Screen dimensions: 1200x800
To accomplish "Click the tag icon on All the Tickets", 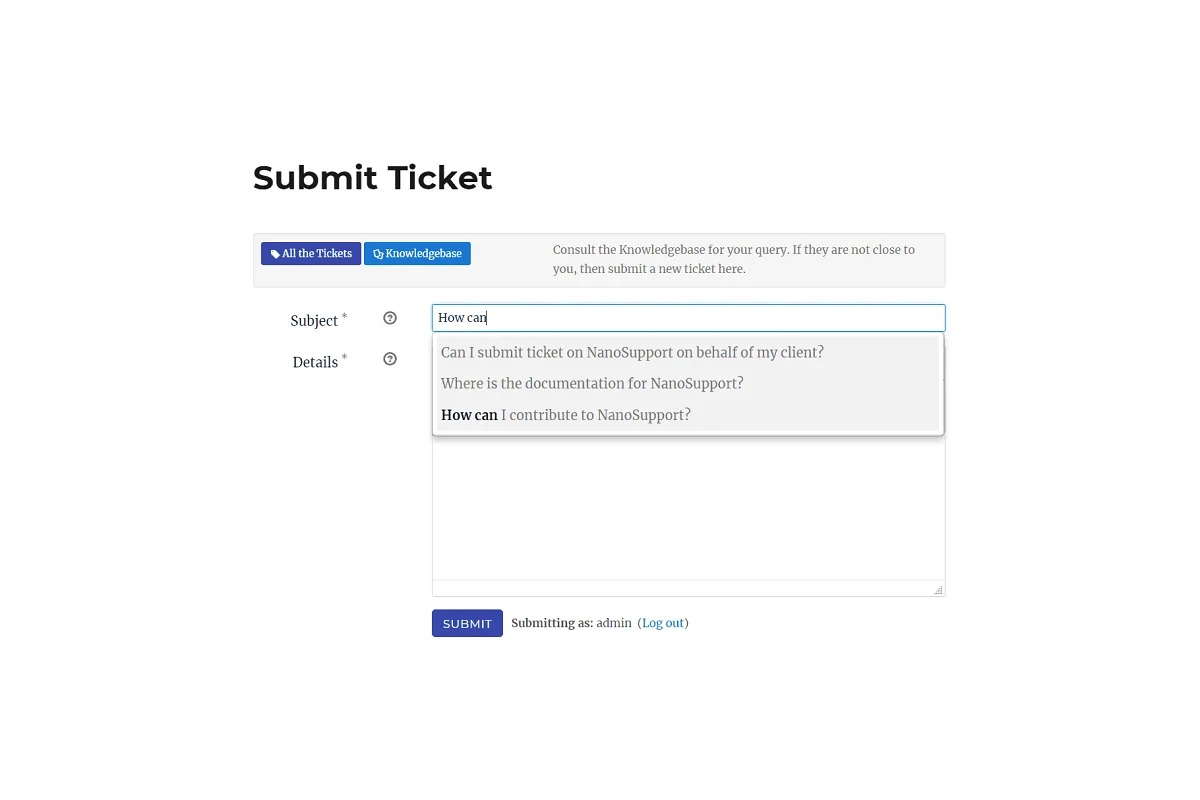I will [x=275, y=254].
